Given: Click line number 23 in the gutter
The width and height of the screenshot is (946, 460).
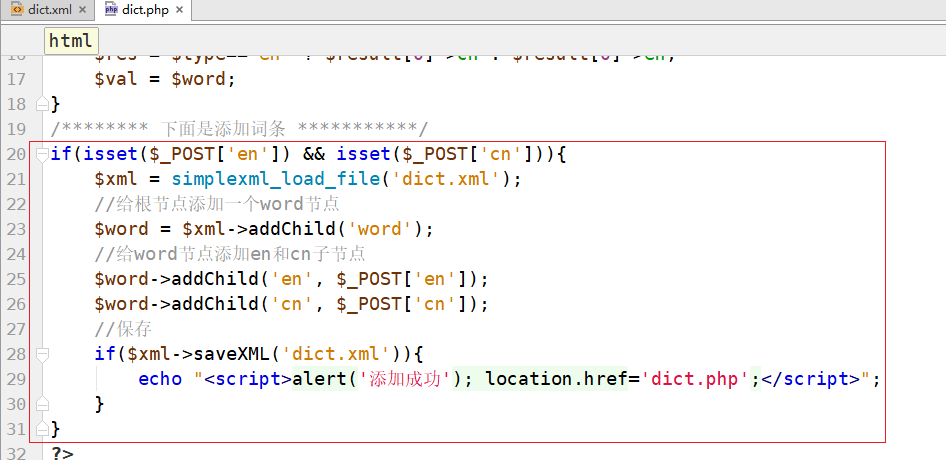Looking at the screenshot, I should [x=16, y=229].
